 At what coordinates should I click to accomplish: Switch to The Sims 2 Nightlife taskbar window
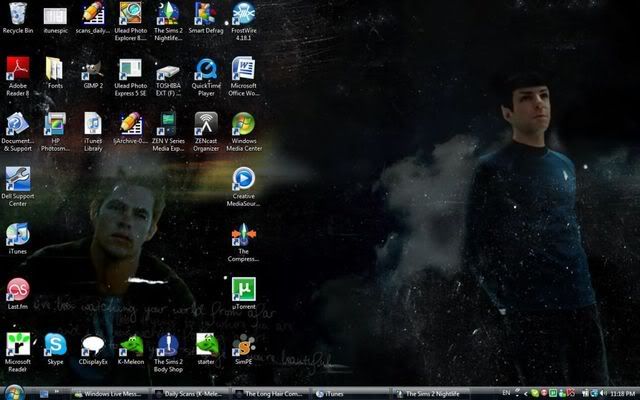click(432, 394)
